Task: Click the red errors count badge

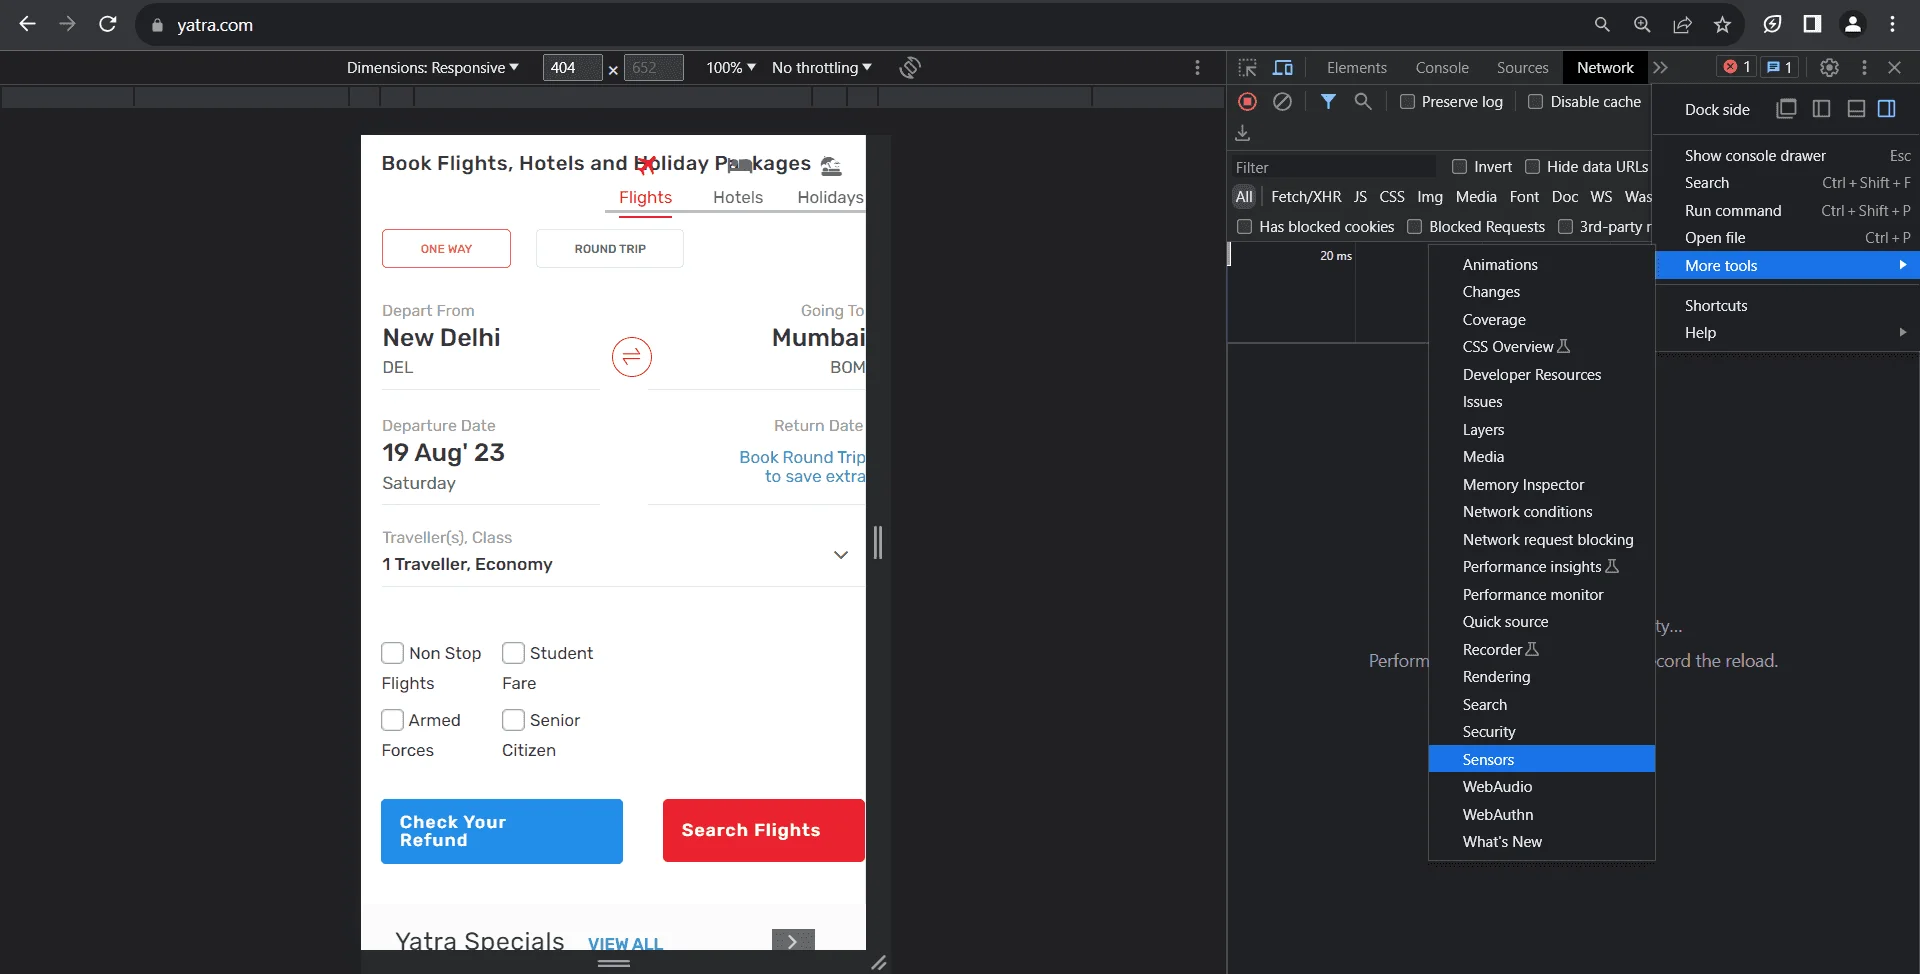Action: (1737, 67)
